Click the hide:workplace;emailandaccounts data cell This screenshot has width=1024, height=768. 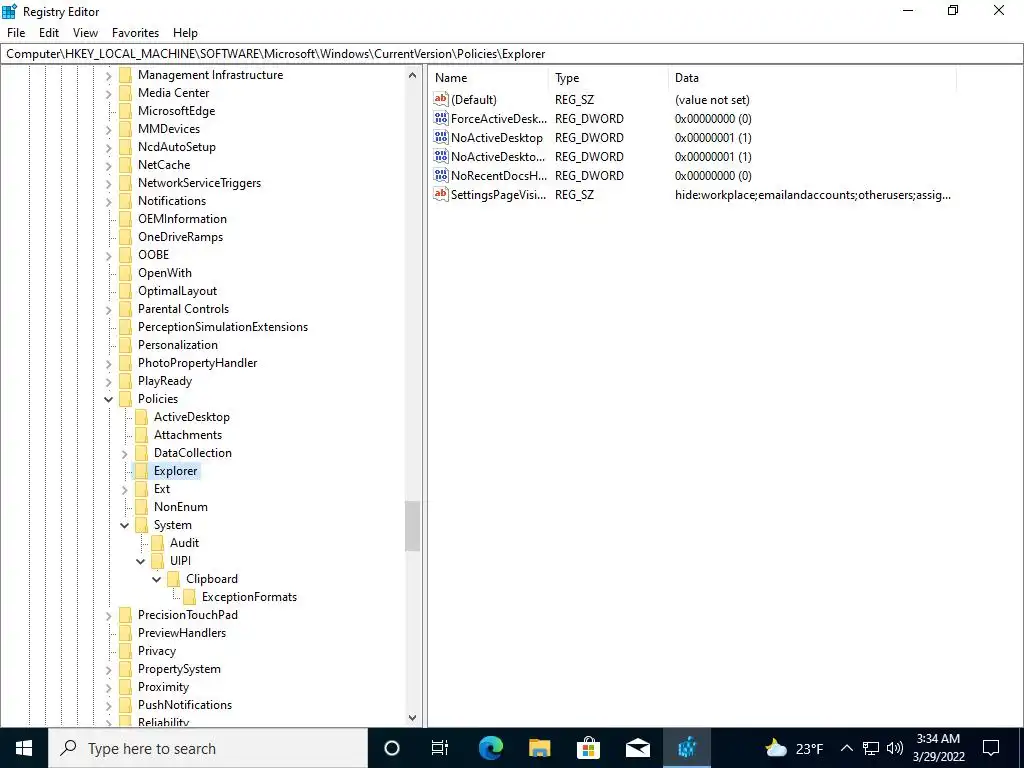pyautogui.click(x=813, y=195)
